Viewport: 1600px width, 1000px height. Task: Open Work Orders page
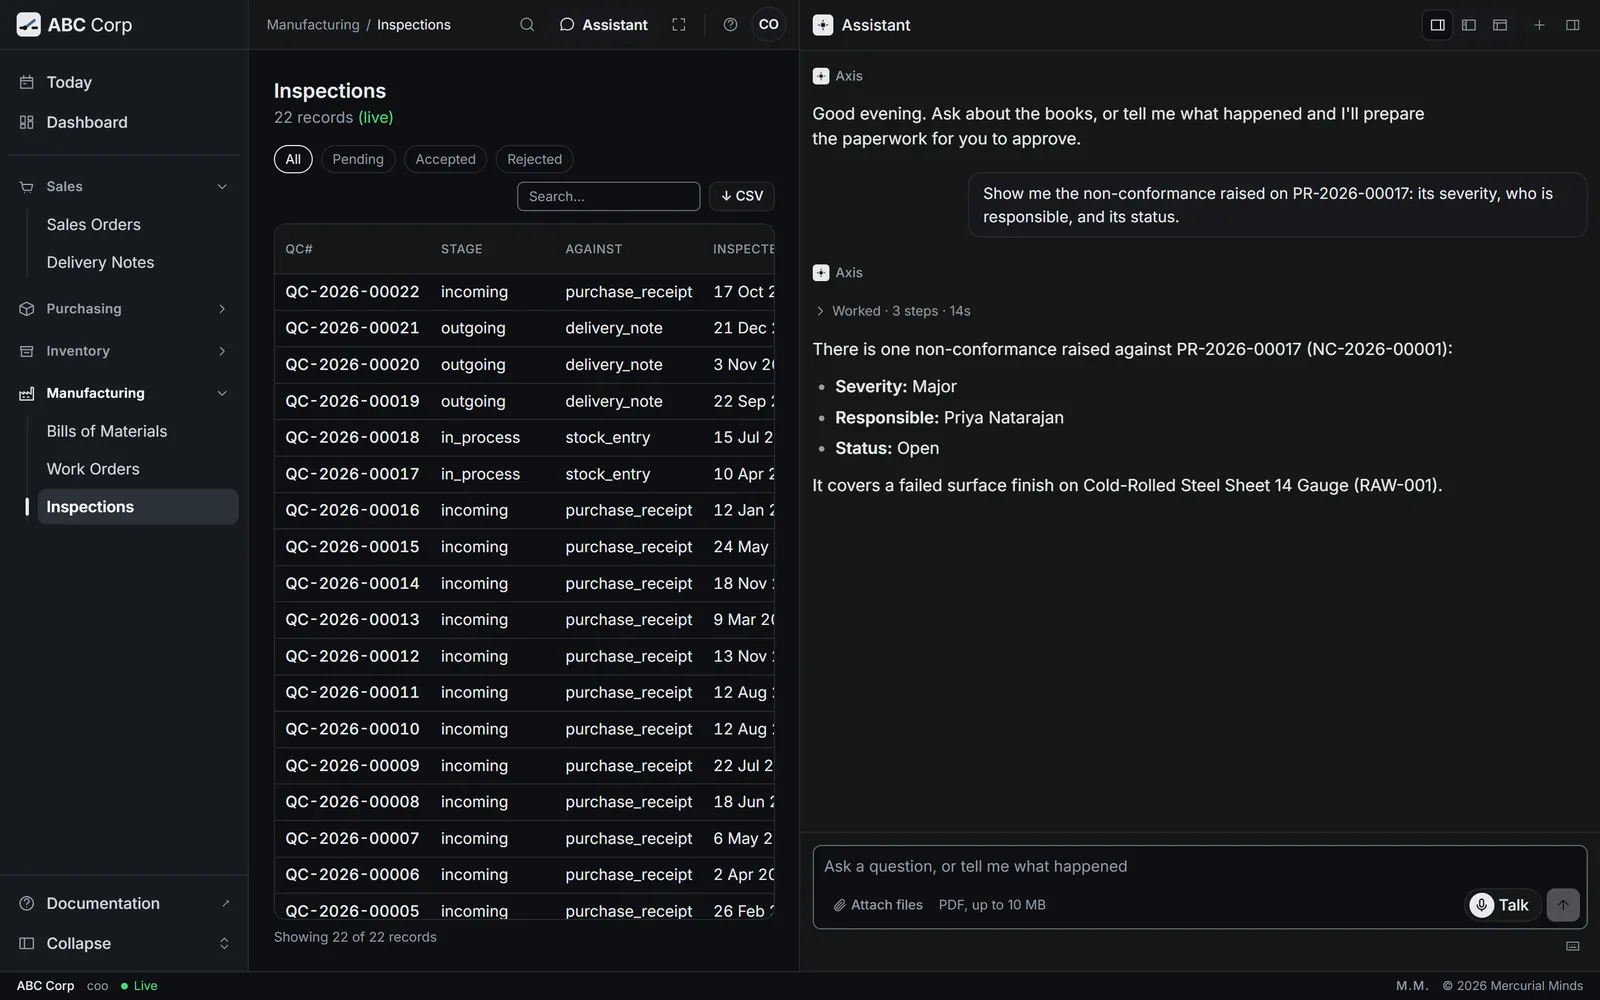138,469
